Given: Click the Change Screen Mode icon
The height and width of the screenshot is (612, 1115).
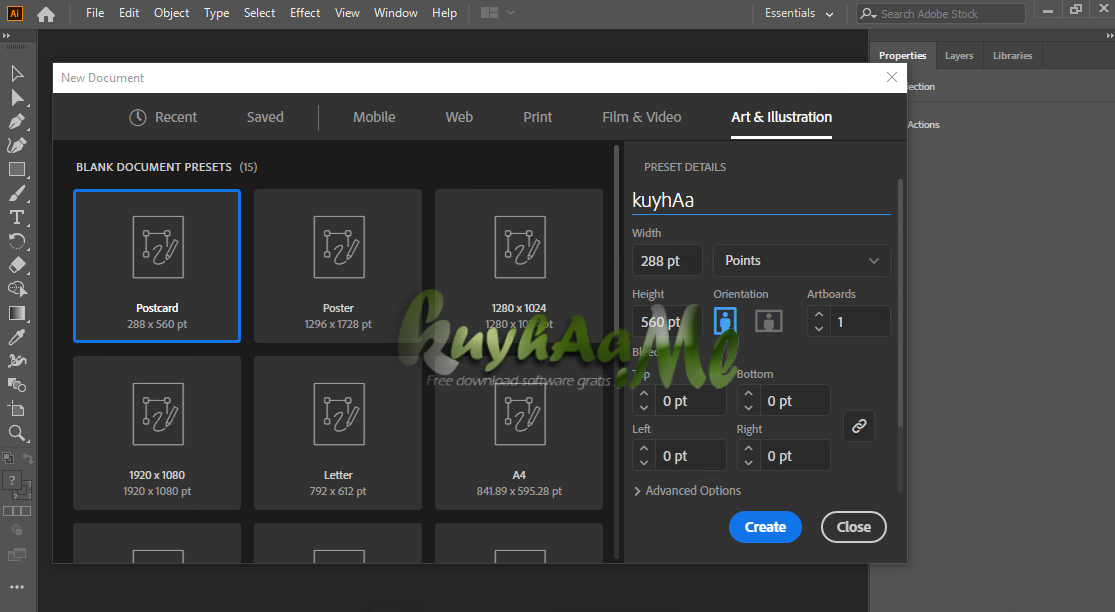Looking at the screenshot, I should [17, 554].
